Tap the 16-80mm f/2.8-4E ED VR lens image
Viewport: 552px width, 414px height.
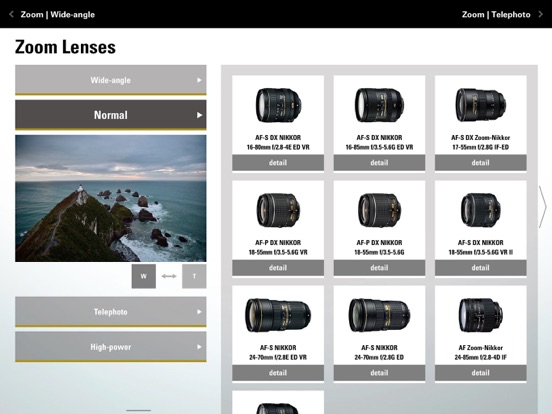[278, 105]
